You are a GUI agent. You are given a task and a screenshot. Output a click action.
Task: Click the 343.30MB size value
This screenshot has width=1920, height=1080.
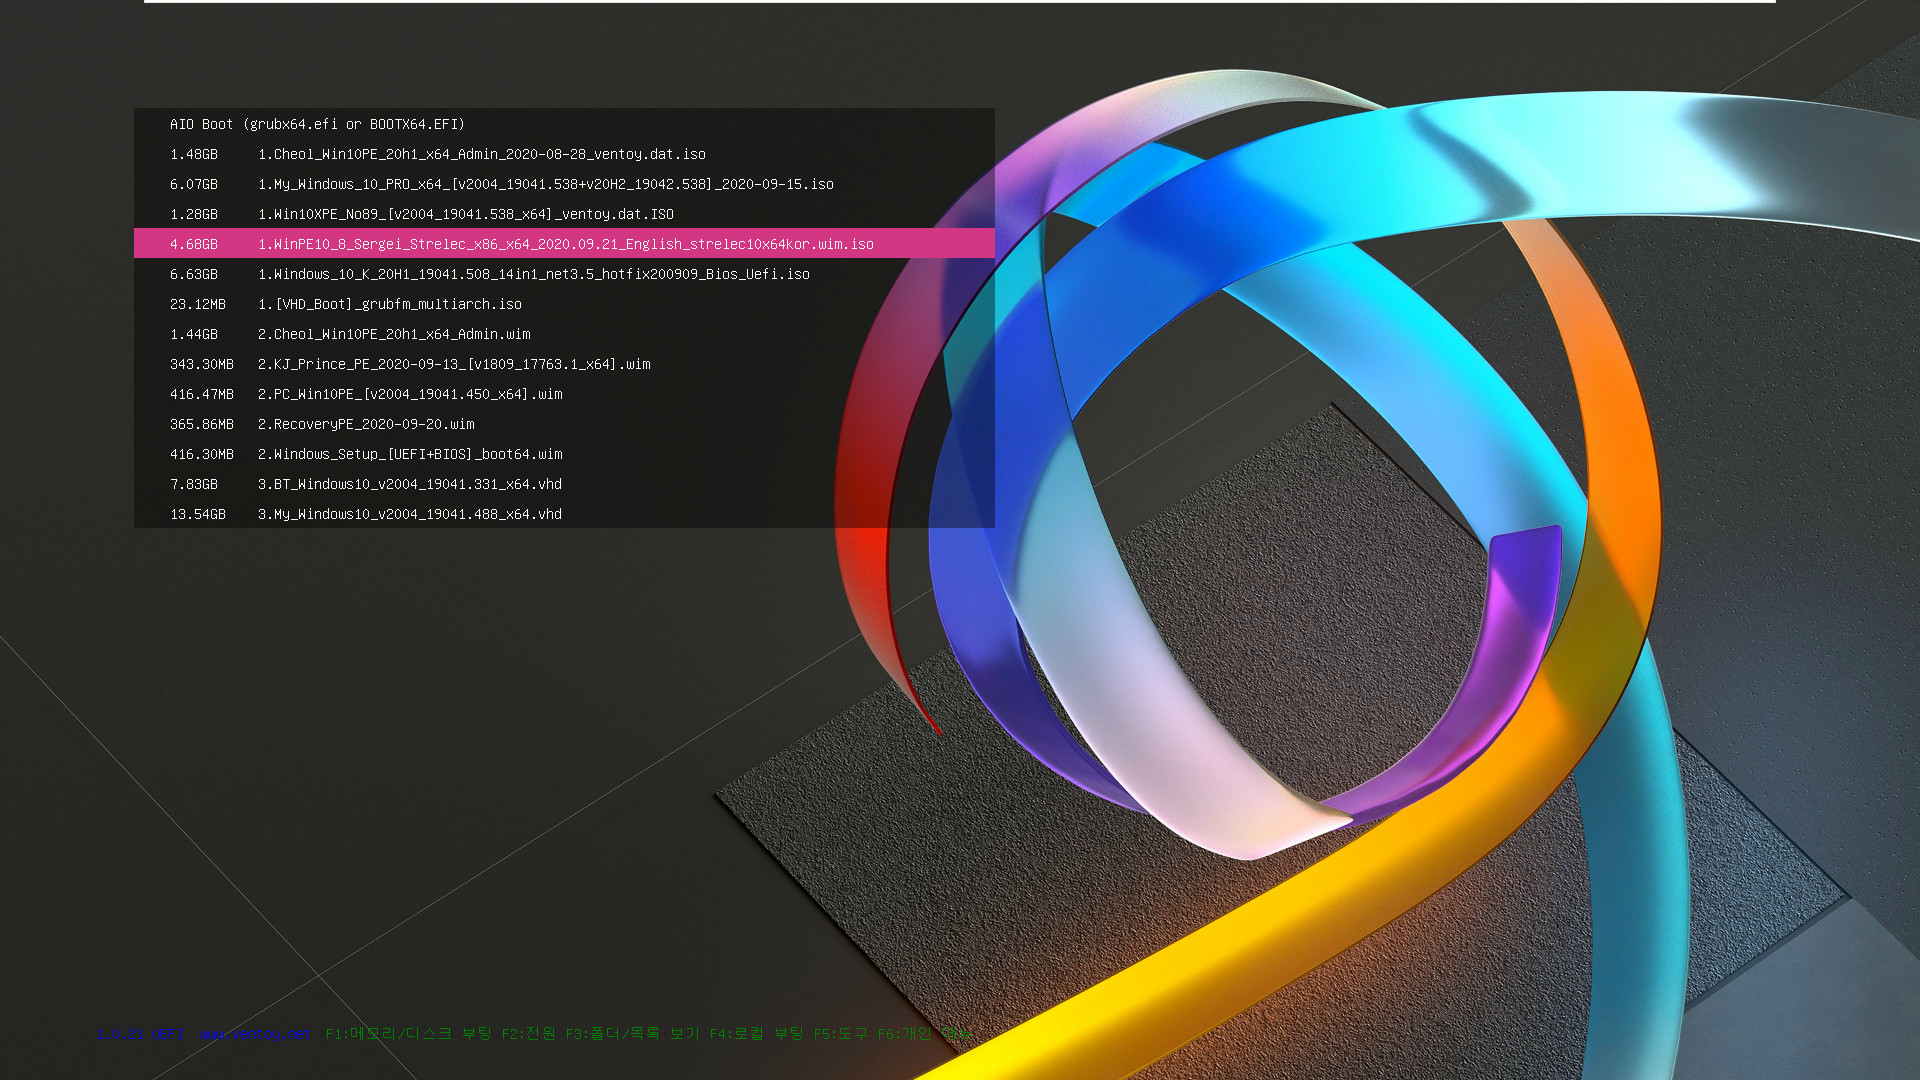pos(202,364)
